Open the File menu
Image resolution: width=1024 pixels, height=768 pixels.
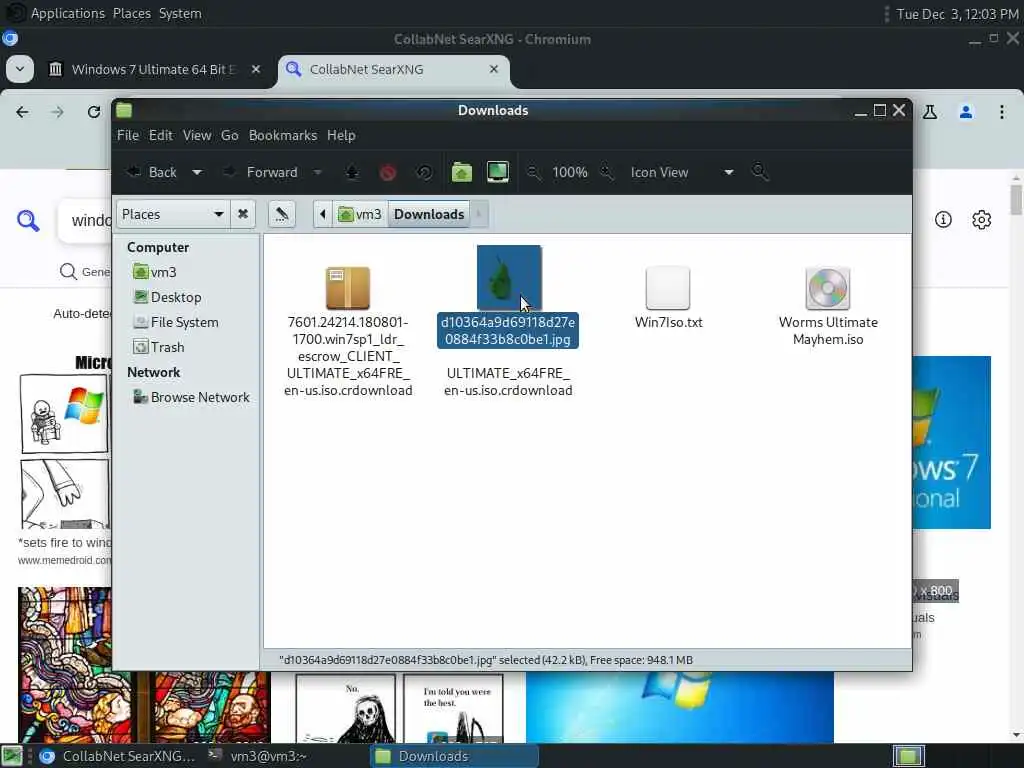(x=128, y=135)
